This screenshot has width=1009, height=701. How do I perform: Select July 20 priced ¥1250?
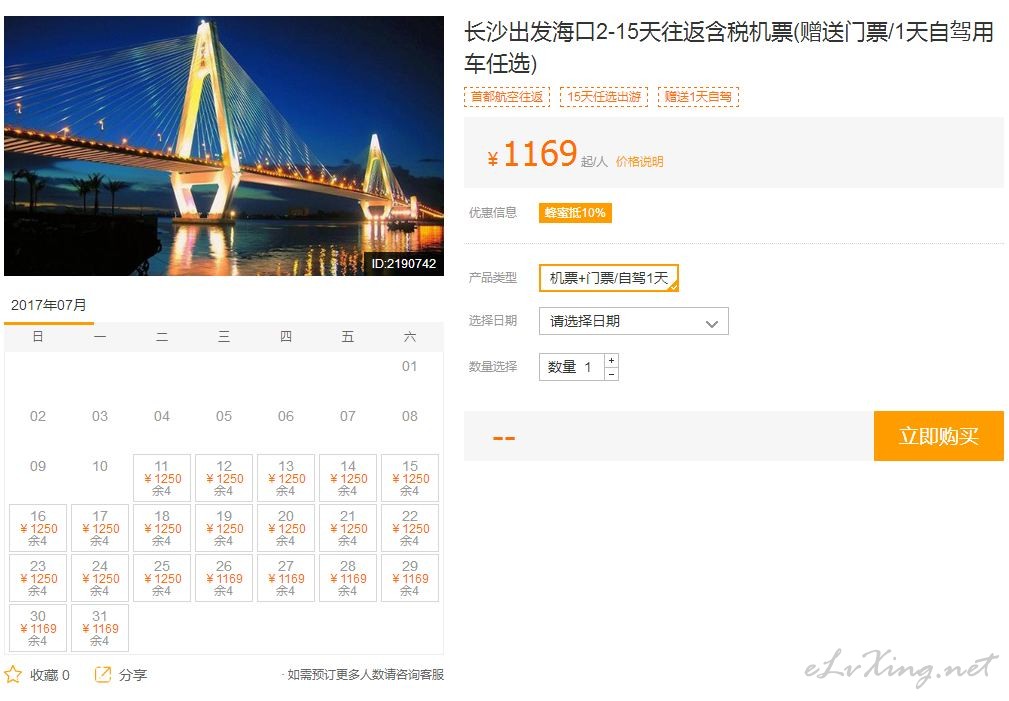[x=286, y=528]
